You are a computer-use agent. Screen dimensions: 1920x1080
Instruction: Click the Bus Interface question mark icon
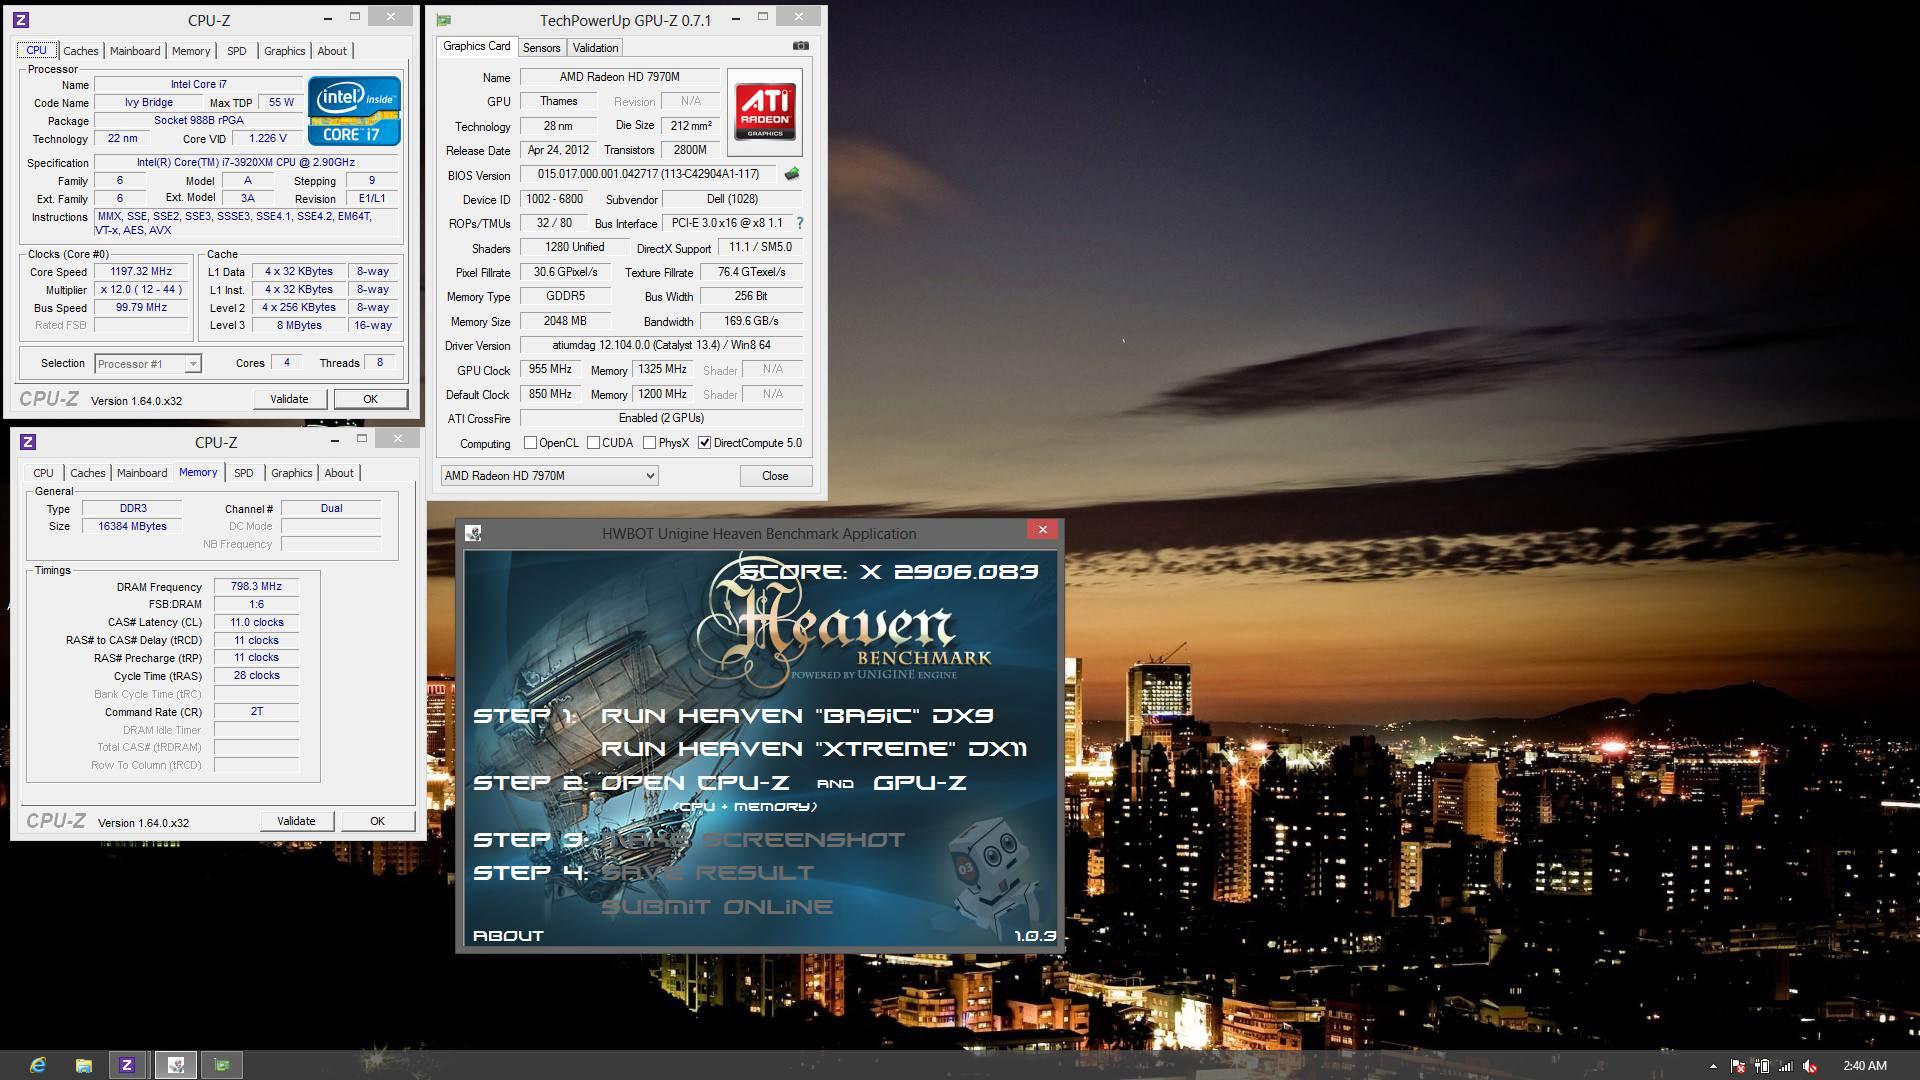[799, 223]
